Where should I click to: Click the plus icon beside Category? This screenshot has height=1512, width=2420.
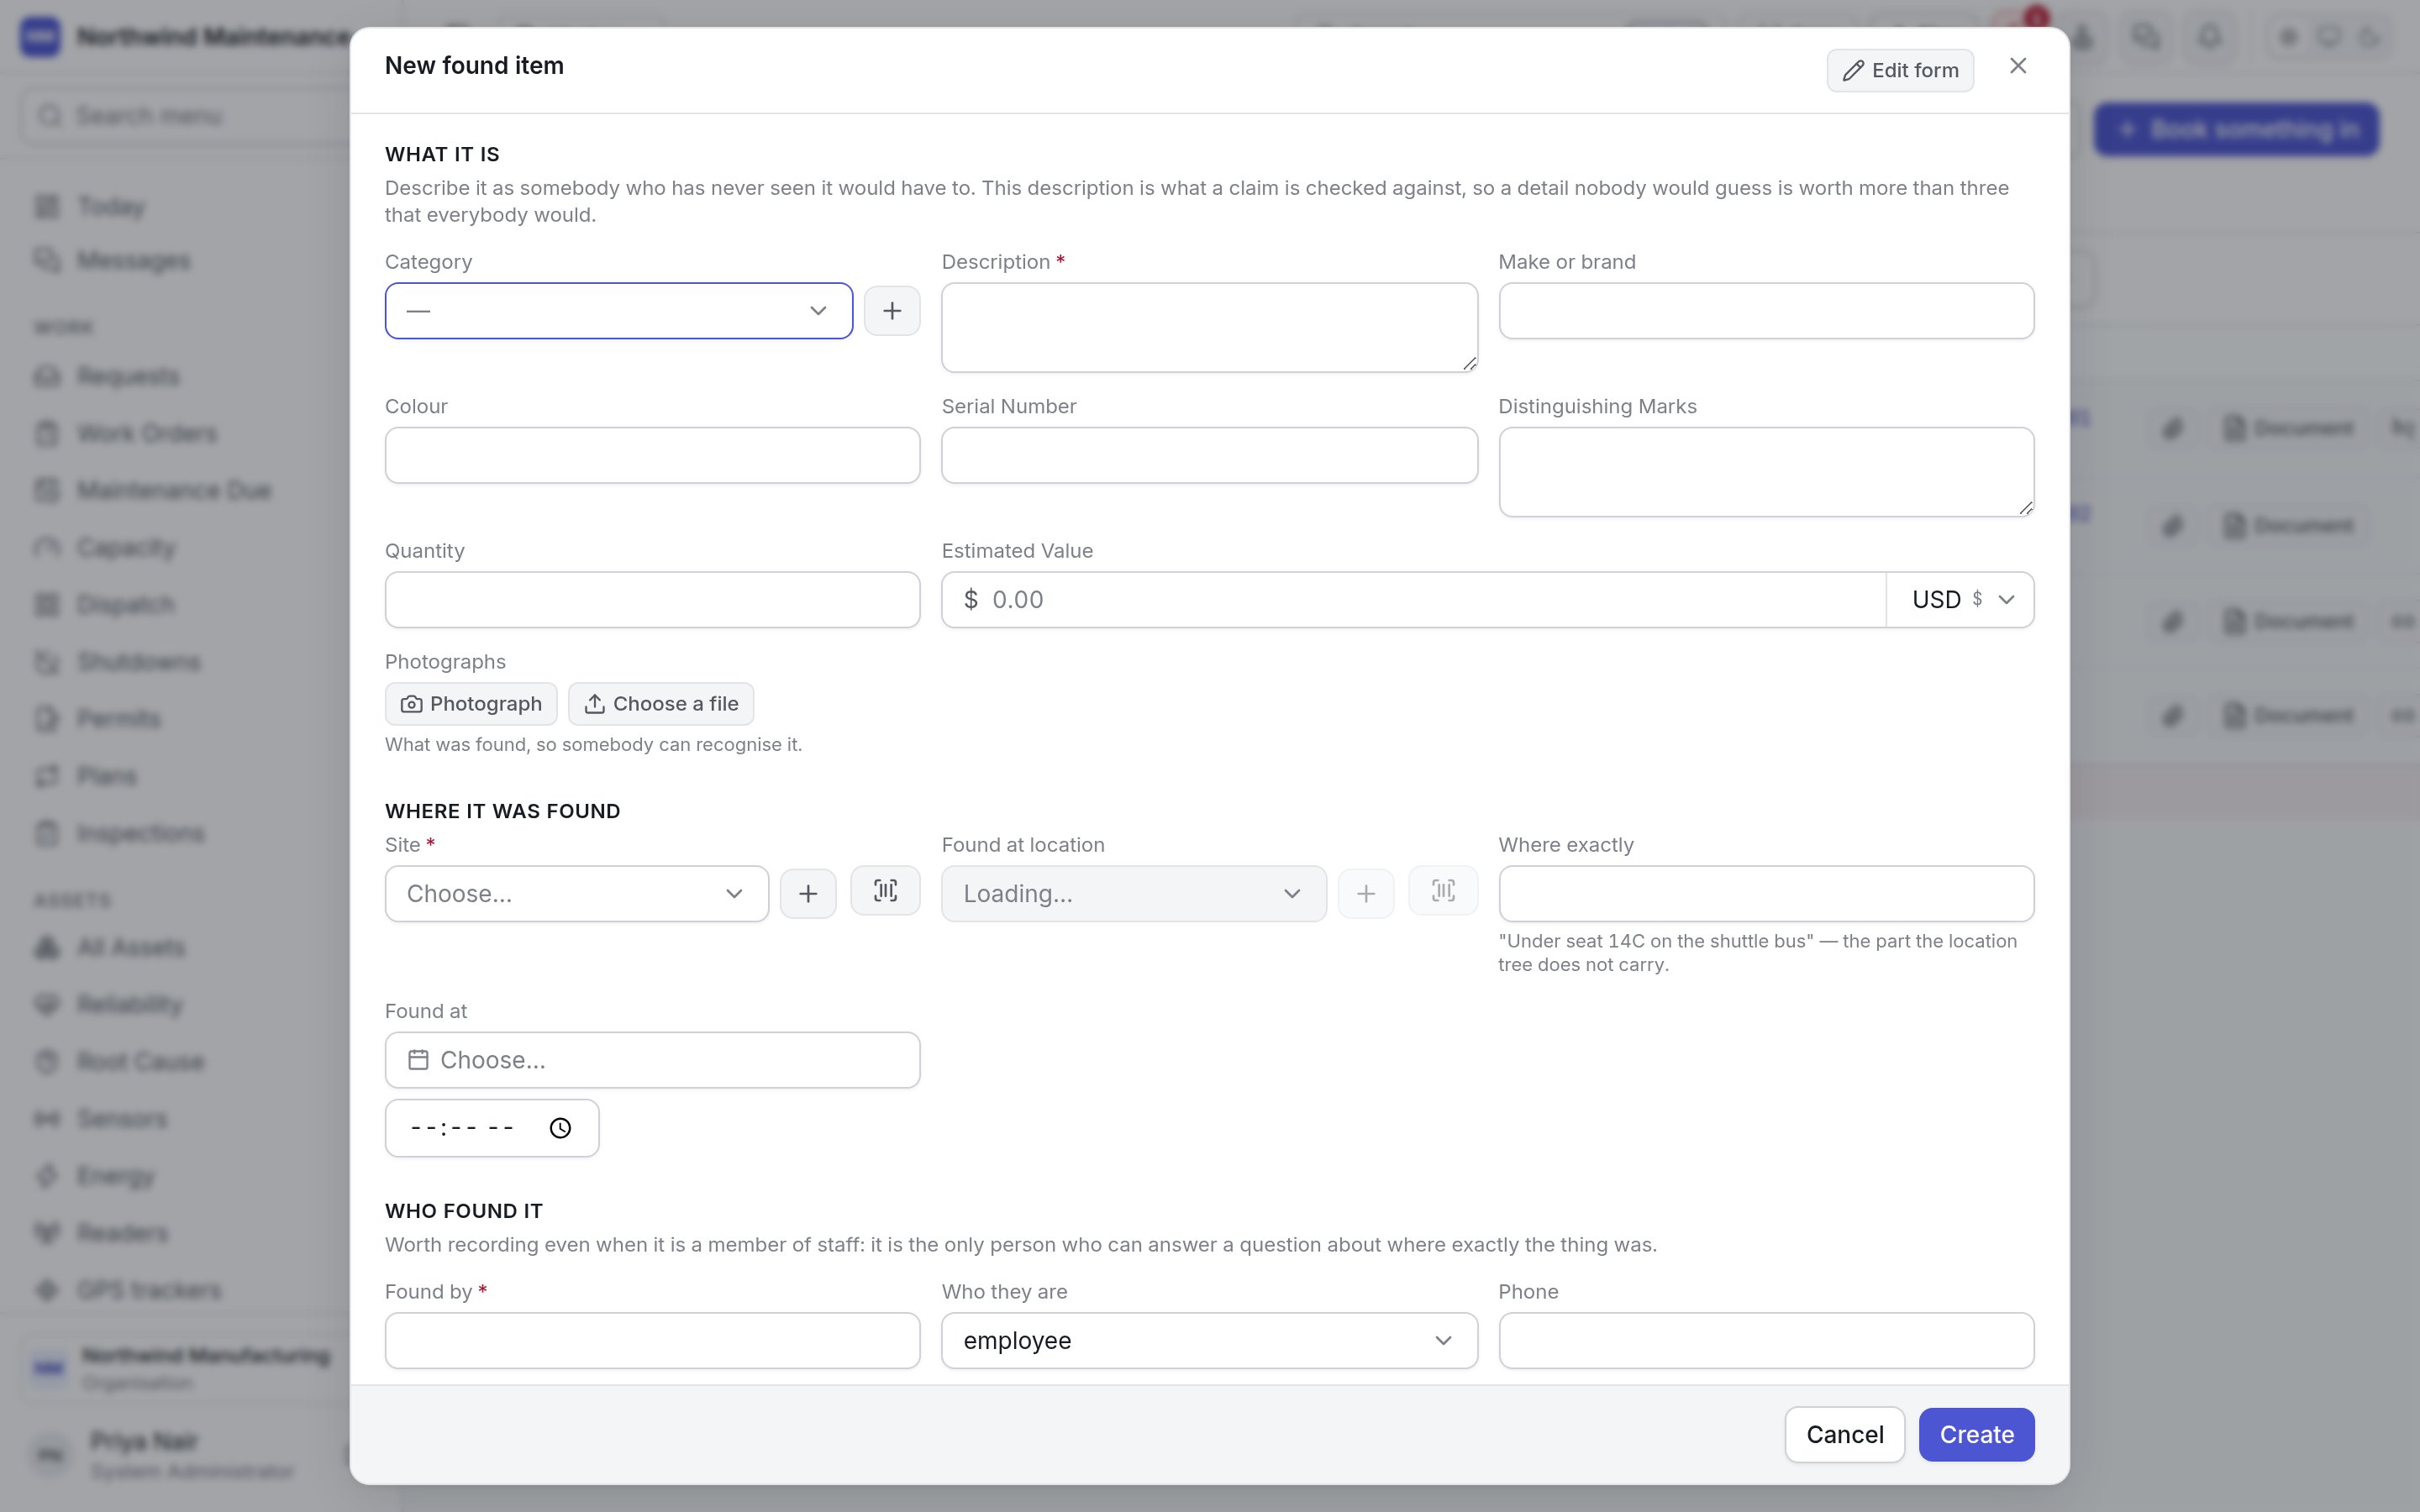892,311
